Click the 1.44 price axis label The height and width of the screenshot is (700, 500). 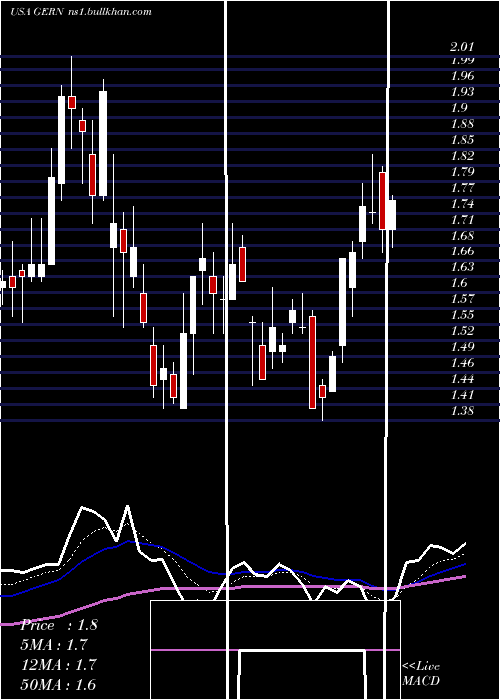point(462,379)
